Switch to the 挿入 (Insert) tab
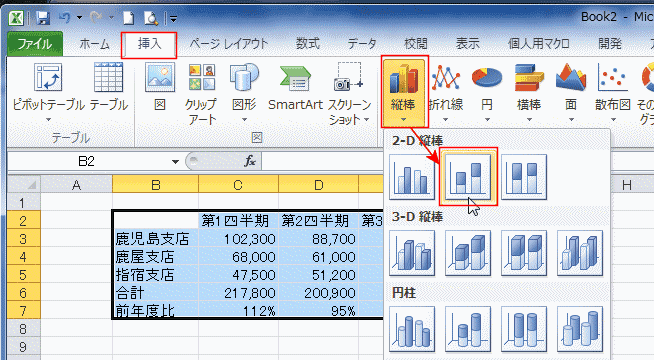 (149, 44)
